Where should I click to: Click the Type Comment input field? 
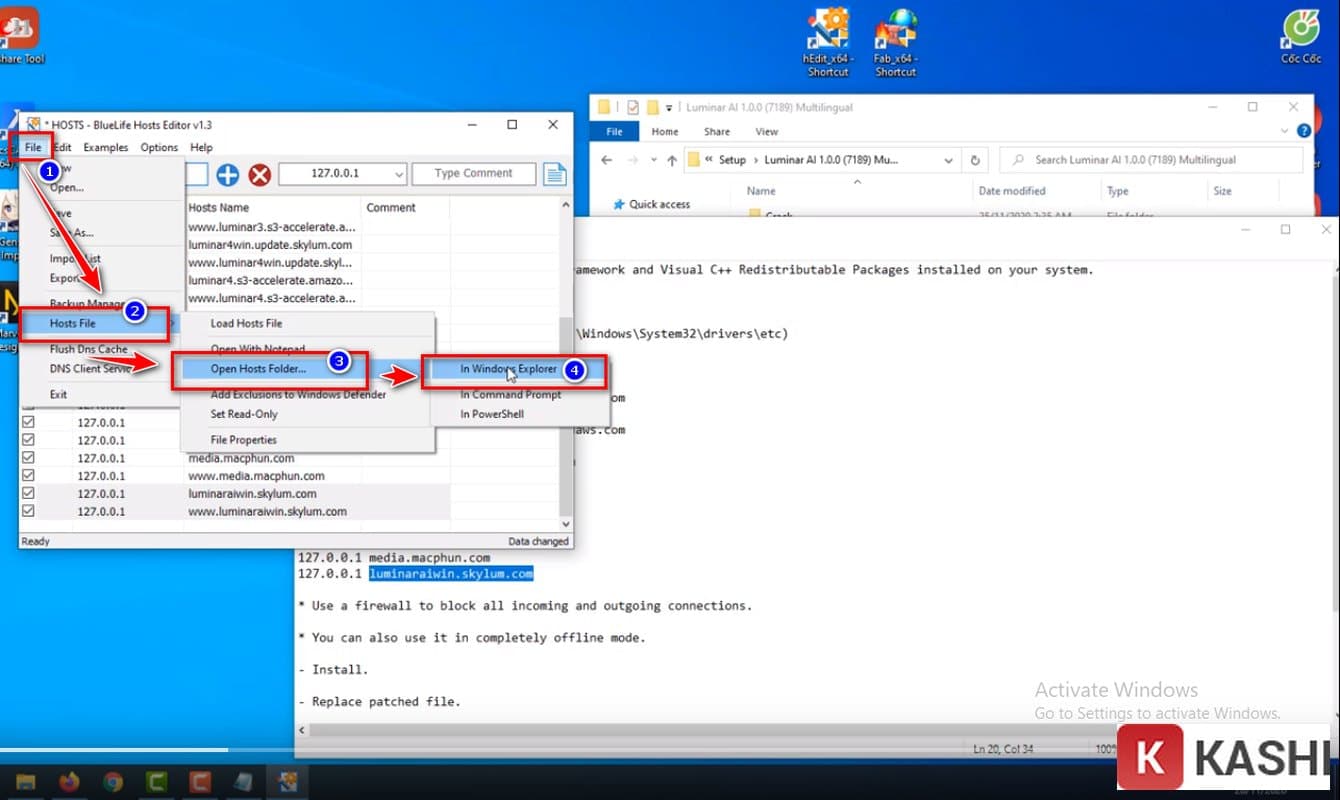click(474, 174)
